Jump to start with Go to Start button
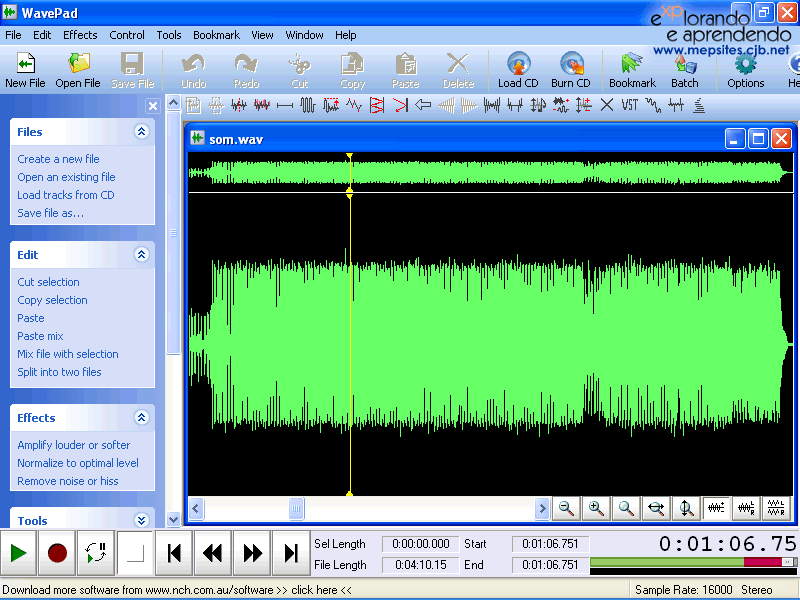This screenshot has width=800, height=600. [x=174, y=553]
